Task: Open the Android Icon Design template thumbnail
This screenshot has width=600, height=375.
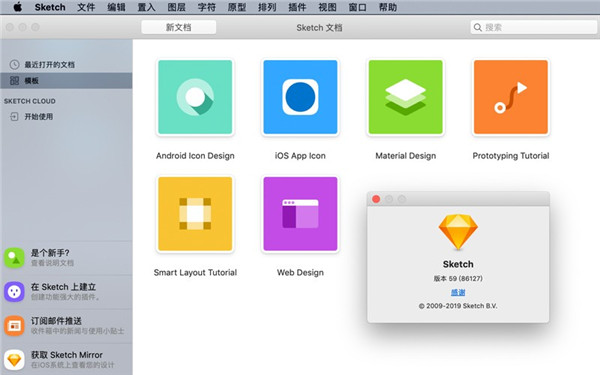Action: click(195, 97)
